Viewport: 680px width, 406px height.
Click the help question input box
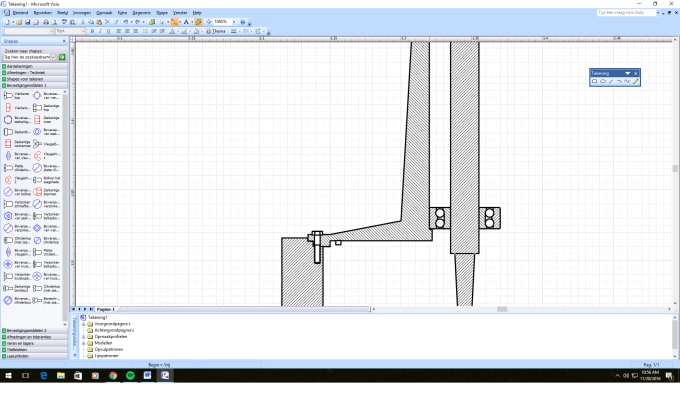click(x=626, y=13)
